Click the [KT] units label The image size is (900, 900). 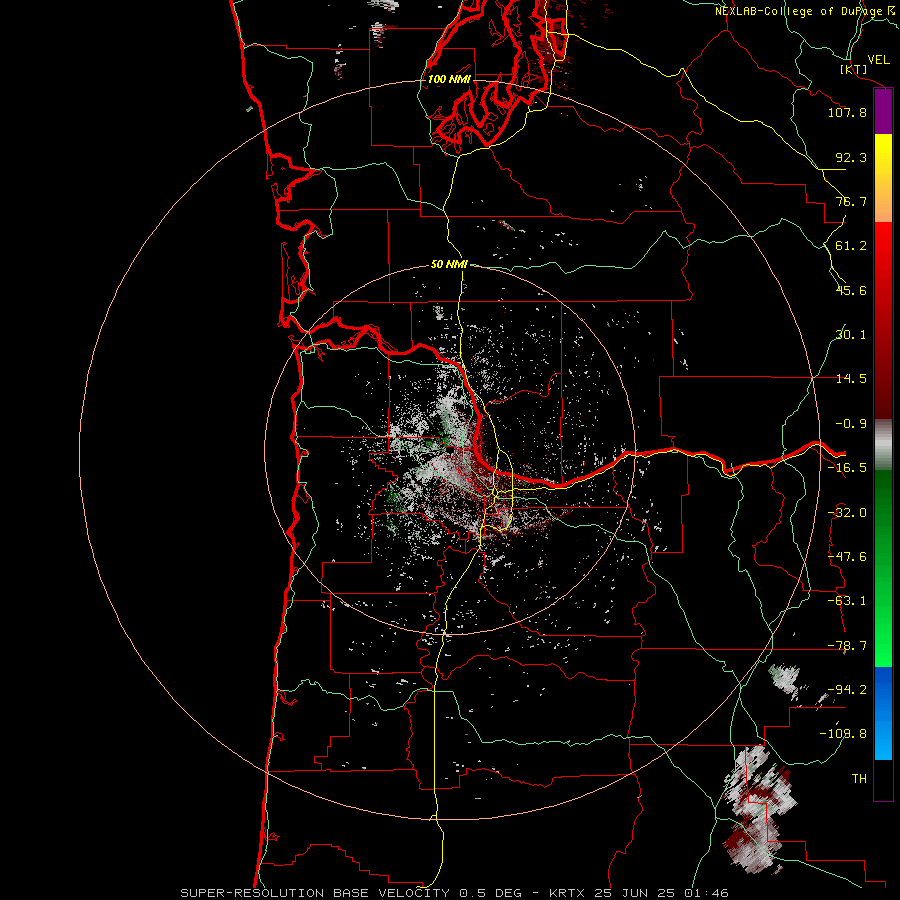click(854, 70)
